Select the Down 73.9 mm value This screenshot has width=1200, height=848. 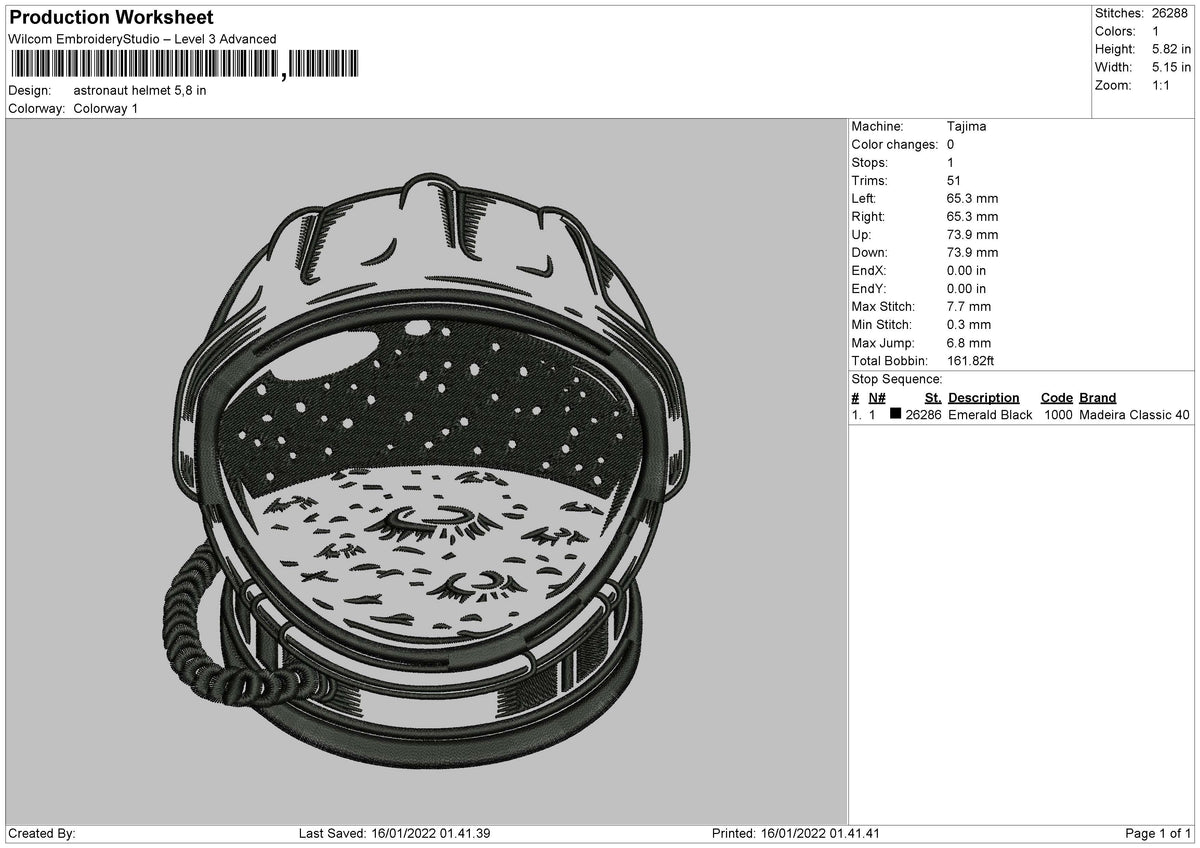[972, 253]
